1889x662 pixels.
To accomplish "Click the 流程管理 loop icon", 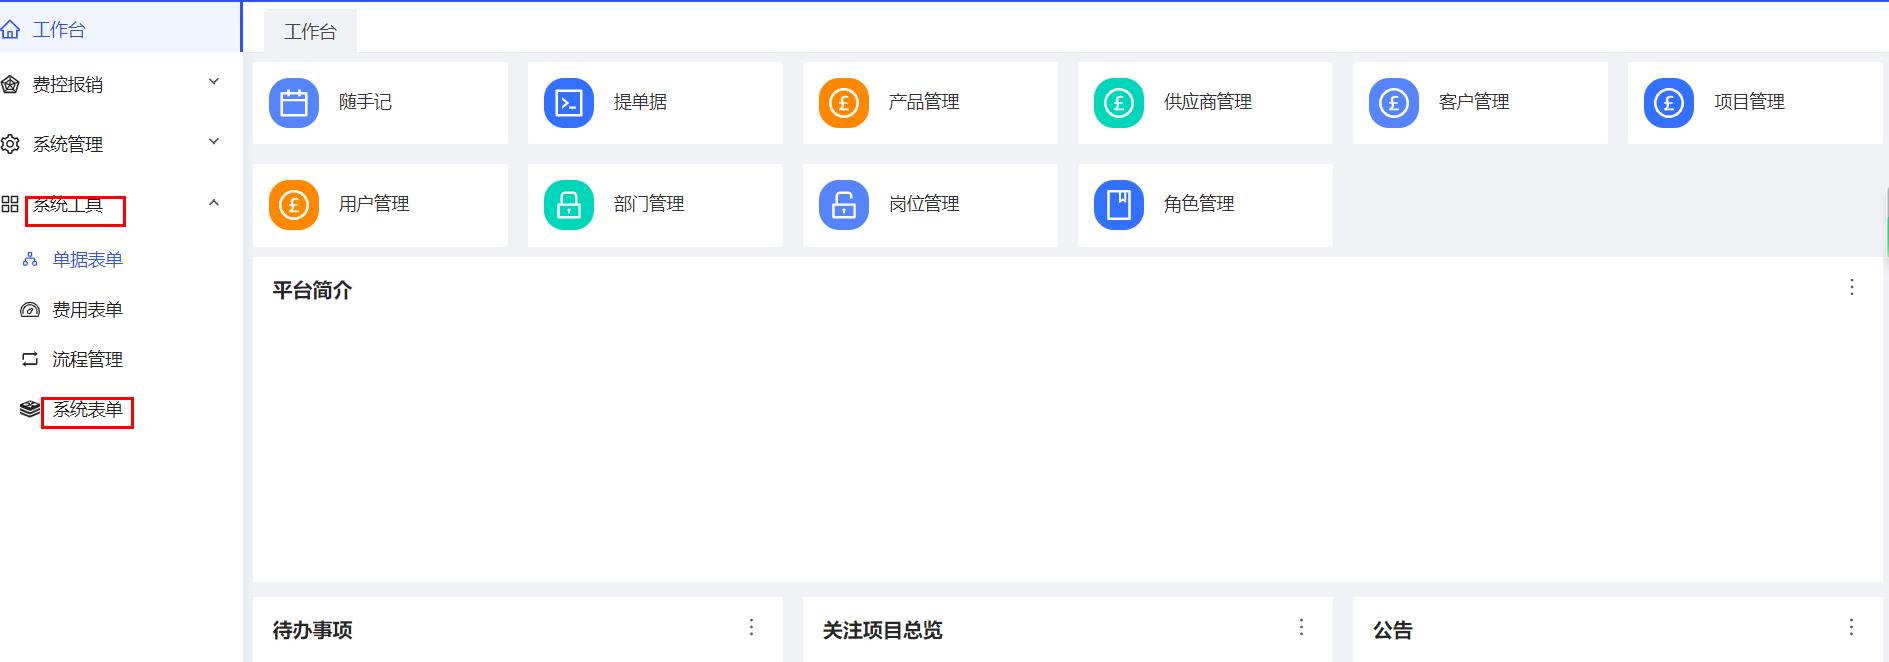I will tap(30, 359).
